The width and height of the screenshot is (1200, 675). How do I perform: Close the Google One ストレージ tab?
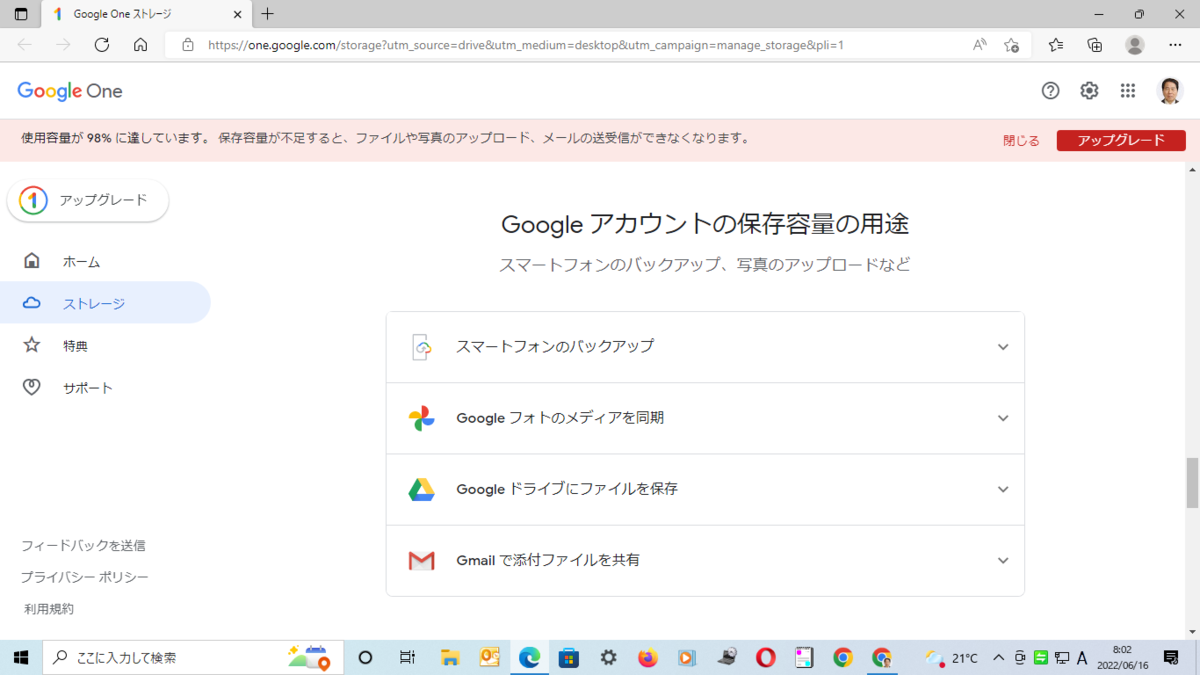click(x=237, y=14)
